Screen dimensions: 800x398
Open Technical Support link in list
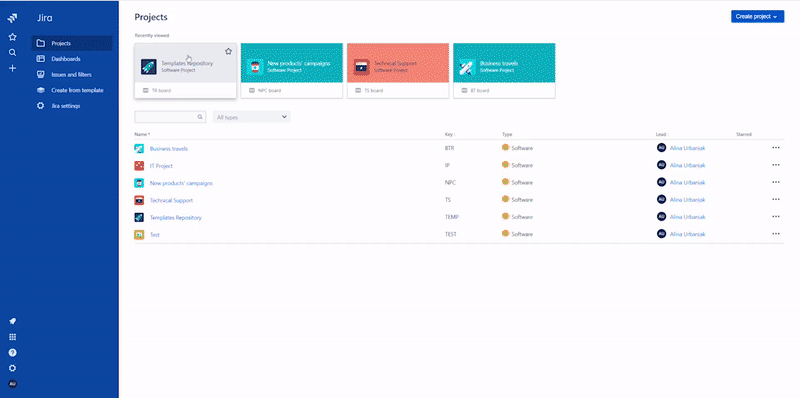pyautogui.click(x=171, y=201)
